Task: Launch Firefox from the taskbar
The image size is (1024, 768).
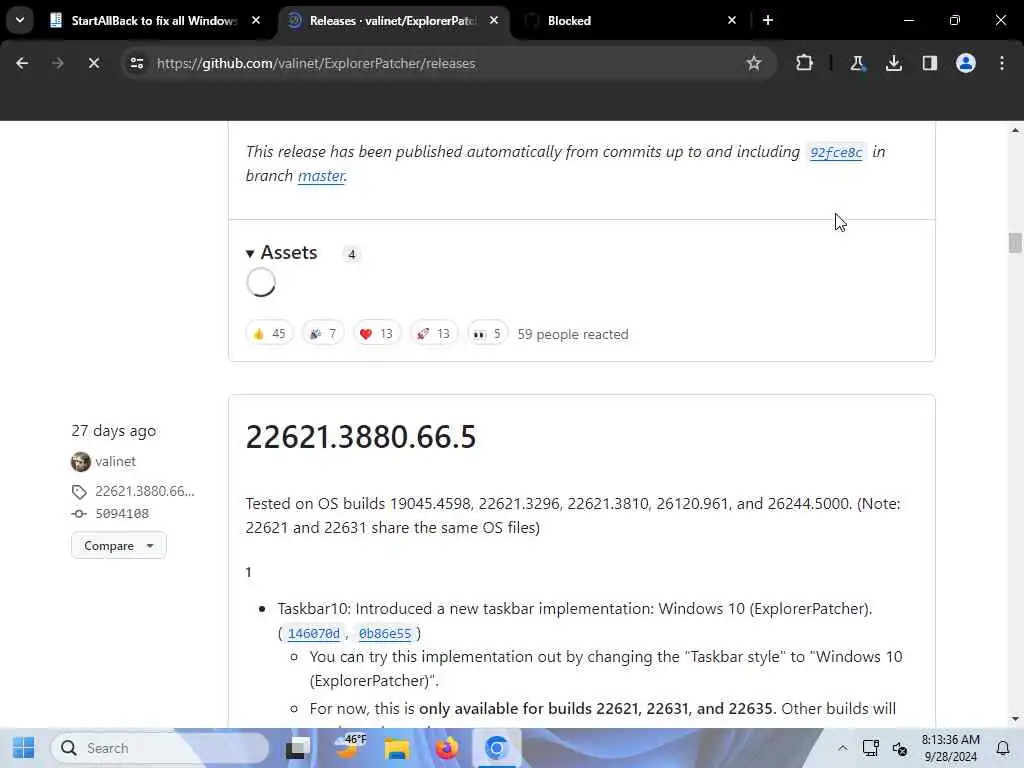Action: click(x=447, y=748)
